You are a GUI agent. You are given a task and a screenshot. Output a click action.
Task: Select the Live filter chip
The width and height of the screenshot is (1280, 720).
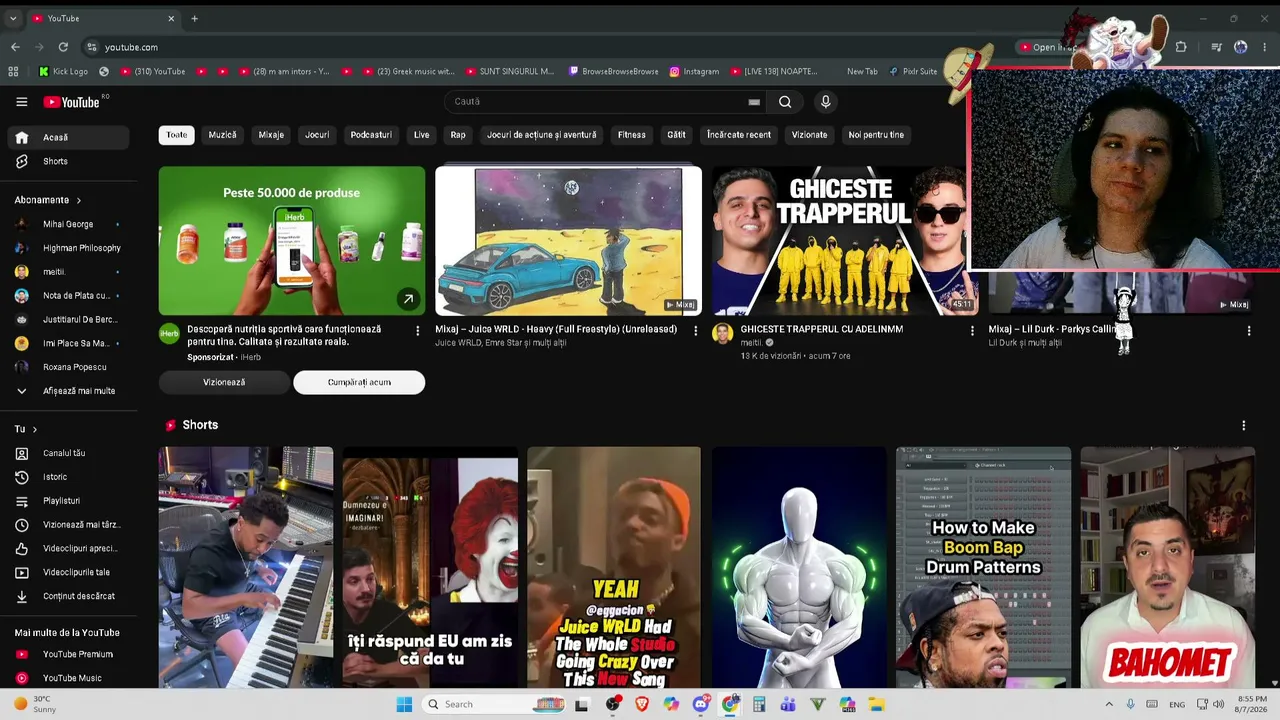[x=421, y=135]
